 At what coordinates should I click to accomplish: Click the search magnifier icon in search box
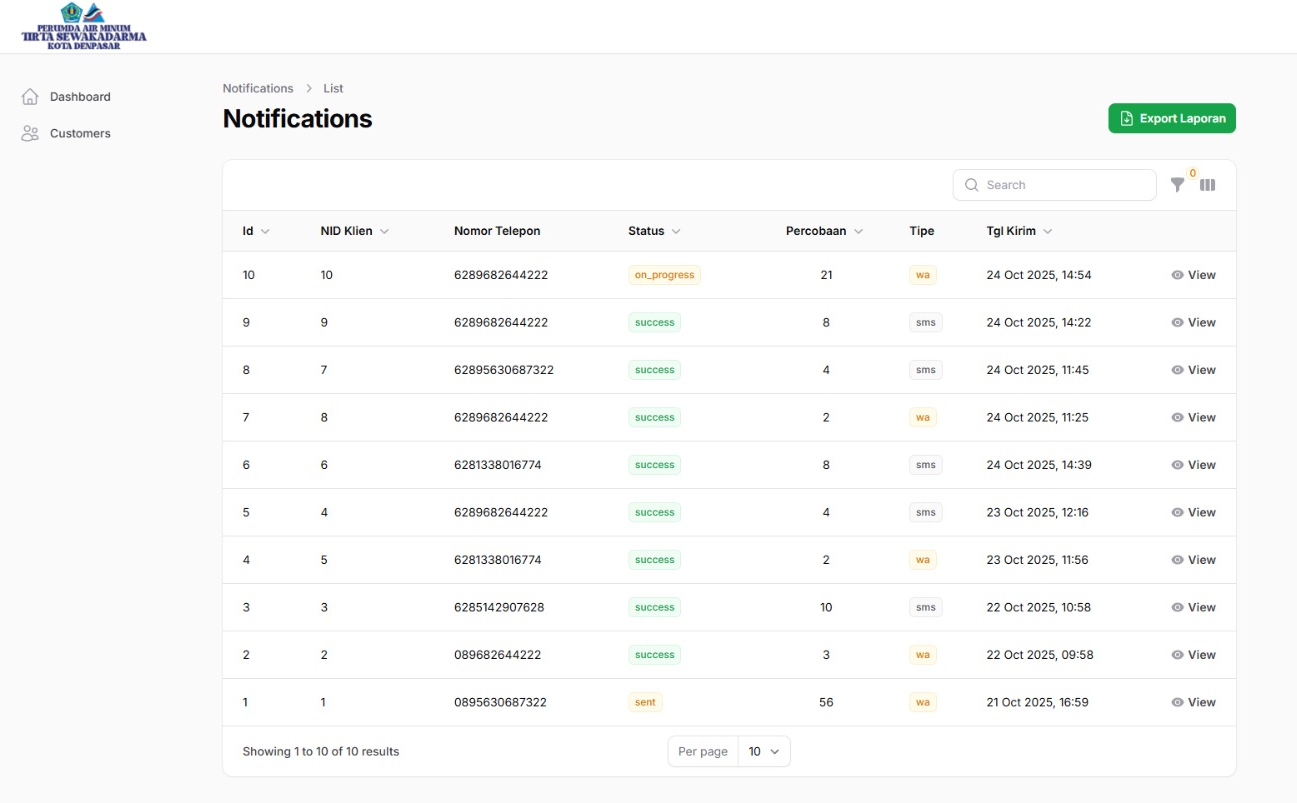point(970,185)
